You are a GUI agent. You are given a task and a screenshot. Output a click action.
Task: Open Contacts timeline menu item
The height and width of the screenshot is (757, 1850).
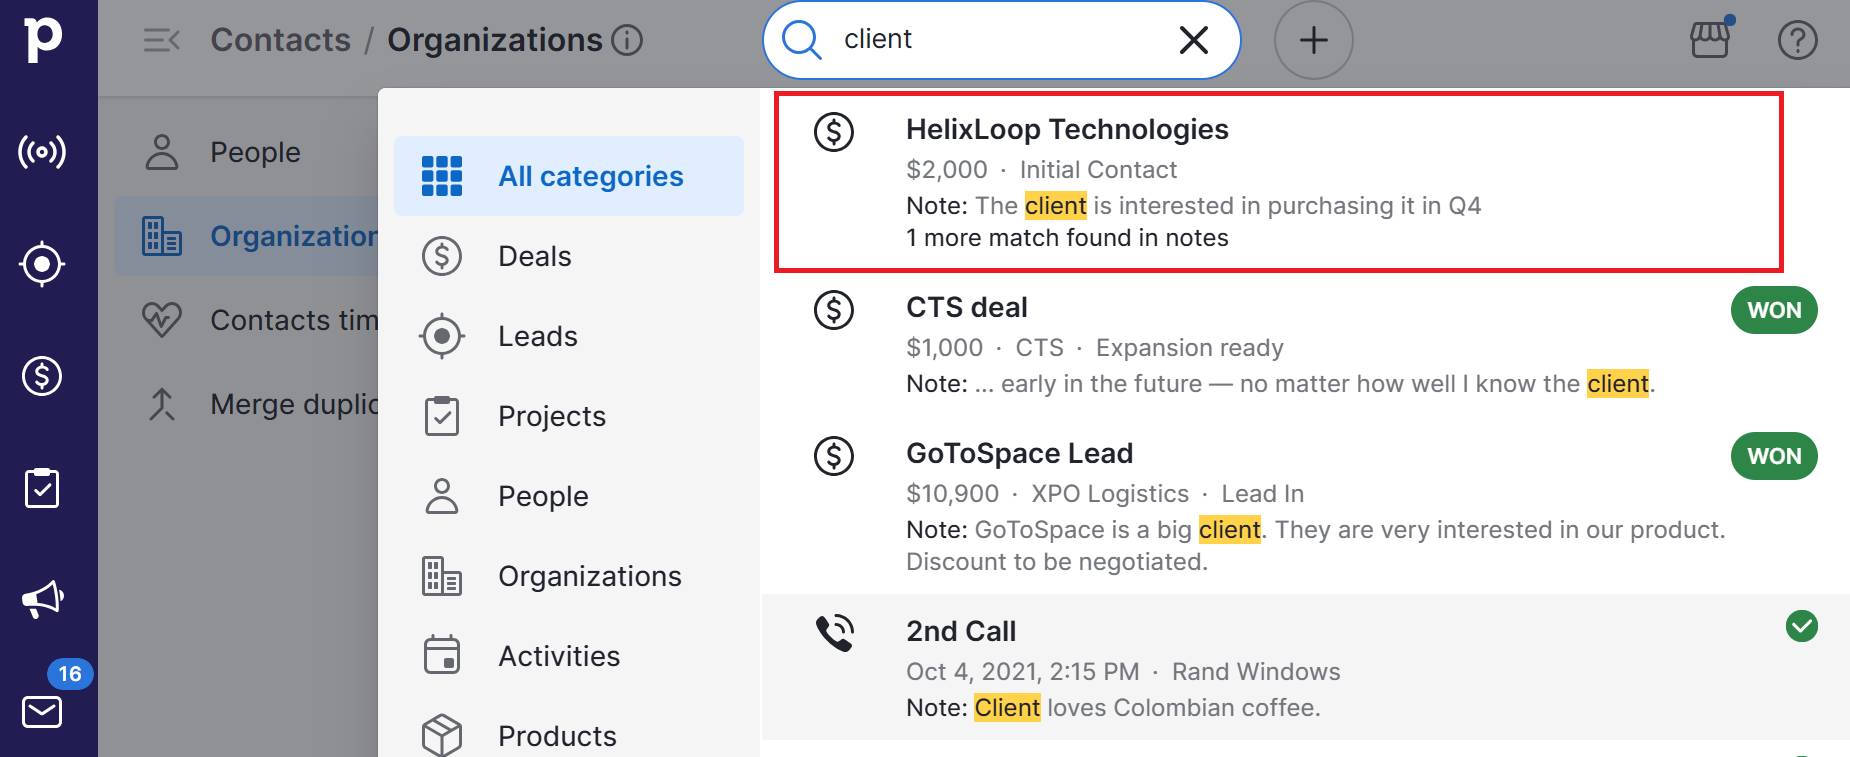pyautogui.click(x=246, y=320)
